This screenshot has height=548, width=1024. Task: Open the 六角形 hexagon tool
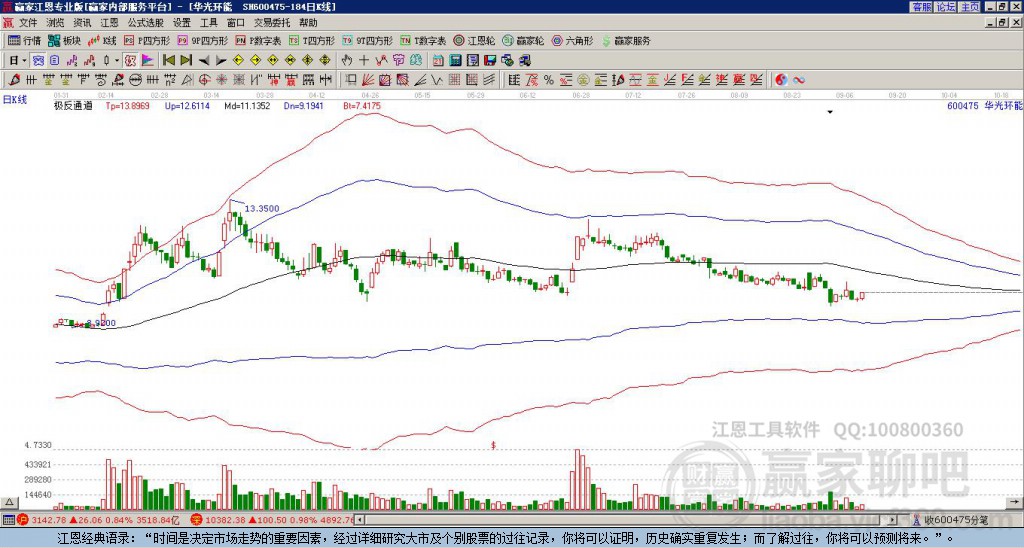tap(573, 40)
